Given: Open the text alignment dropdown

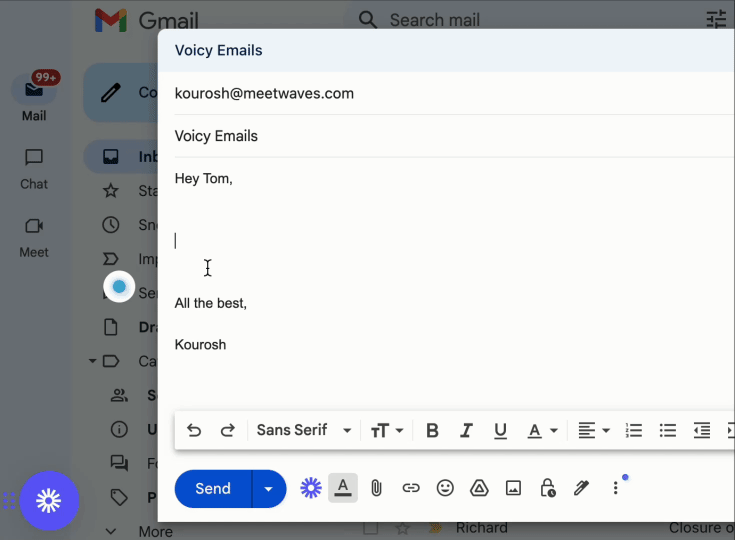Looking at the screenshot, I should [x=593, y=430].
